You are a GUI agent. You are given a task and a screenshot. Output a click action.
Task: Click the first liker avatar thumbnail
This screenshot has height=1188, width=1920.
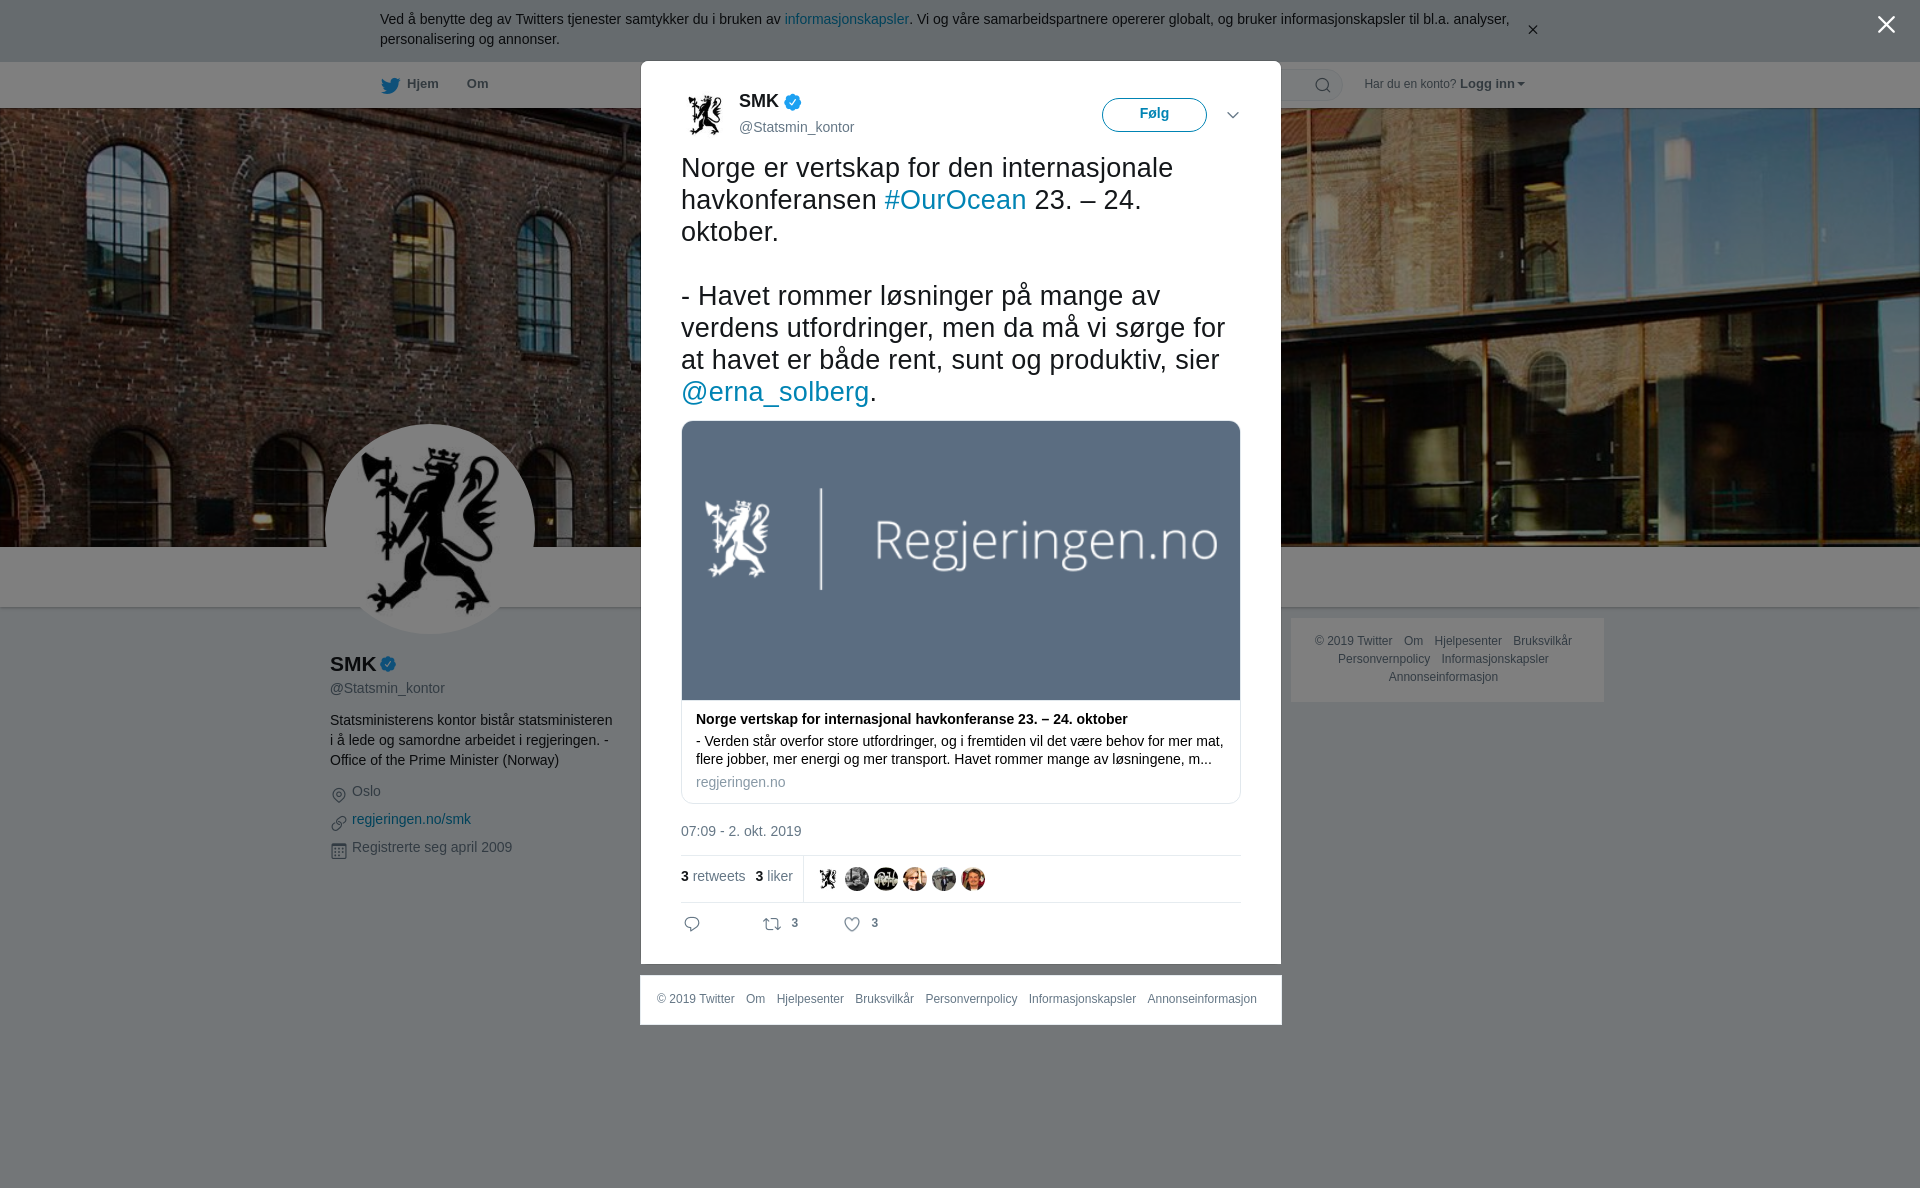coord(828,879)
